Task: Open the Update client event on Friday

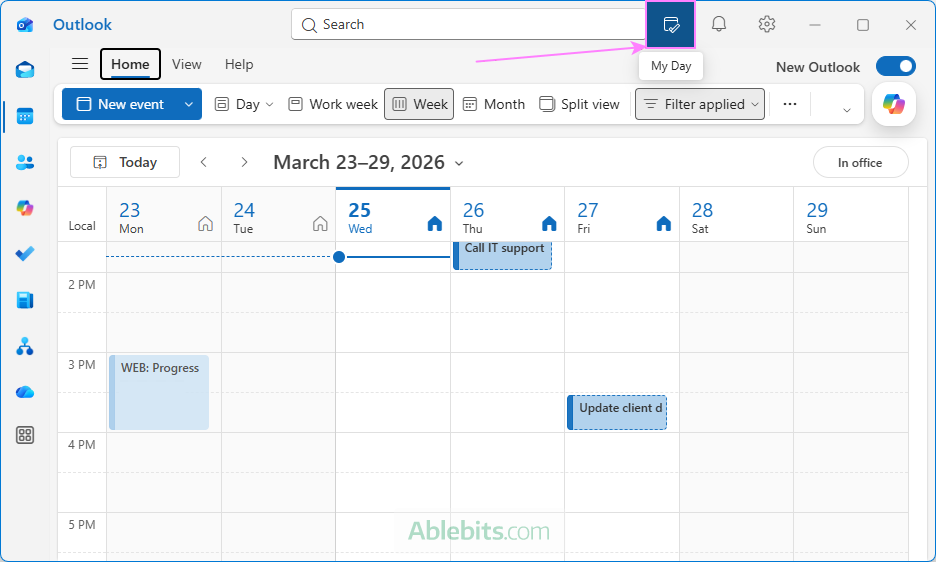Action: [x=617, y=412]
